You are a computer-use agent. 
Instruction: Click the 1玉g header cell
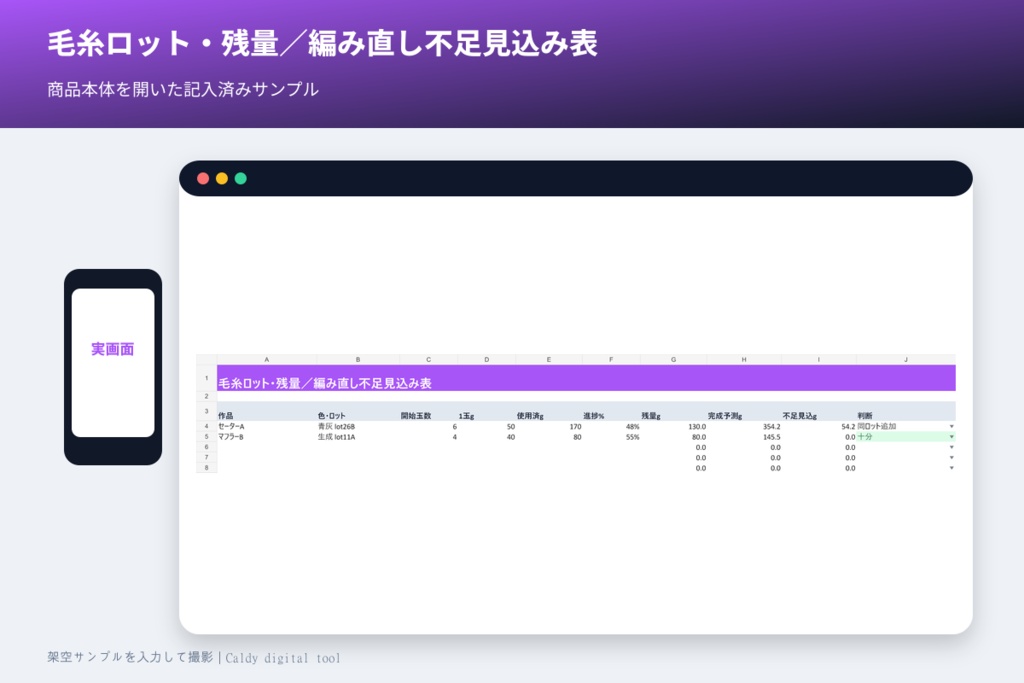tap(487, 411)
